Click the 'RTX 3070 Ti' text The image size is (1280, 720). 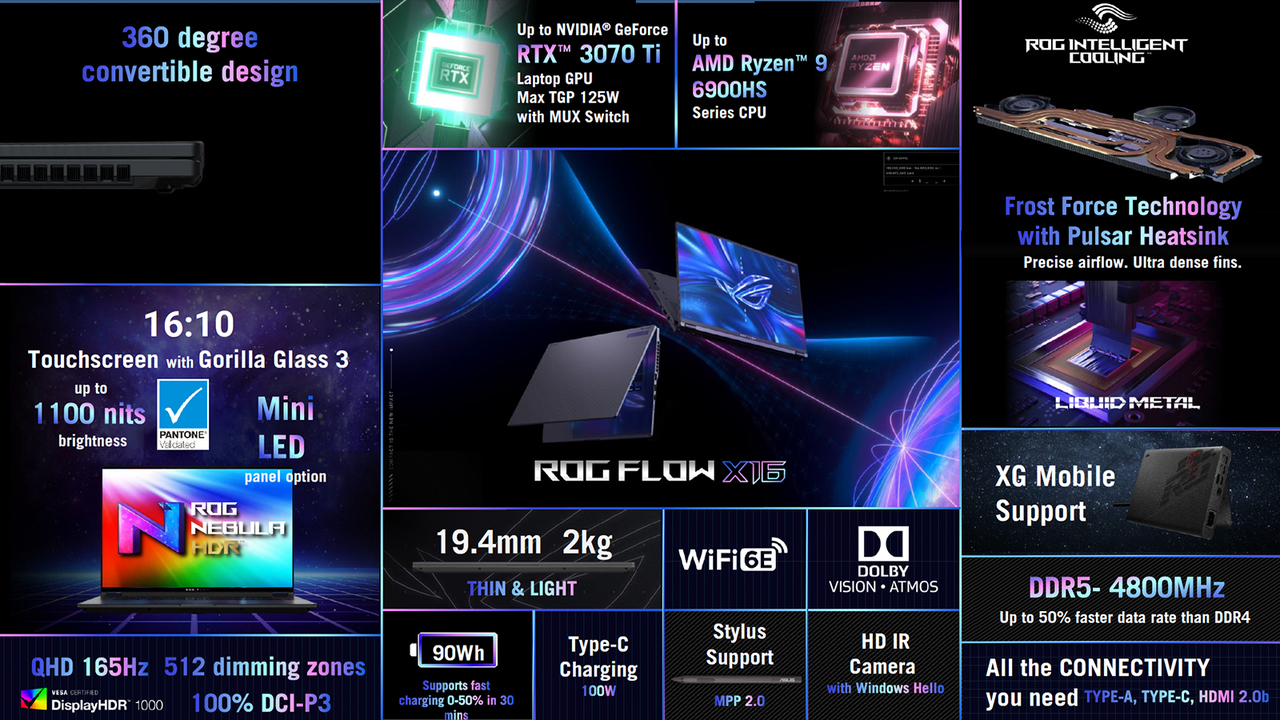point(589,54)
